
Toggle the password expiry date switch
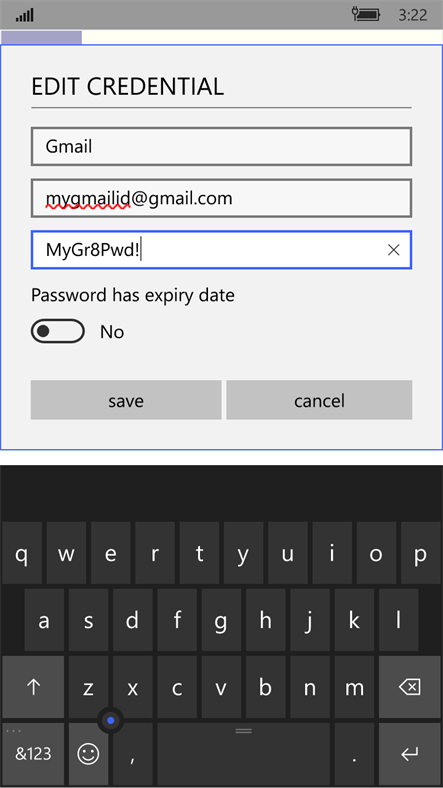click(x=58, y=331)
